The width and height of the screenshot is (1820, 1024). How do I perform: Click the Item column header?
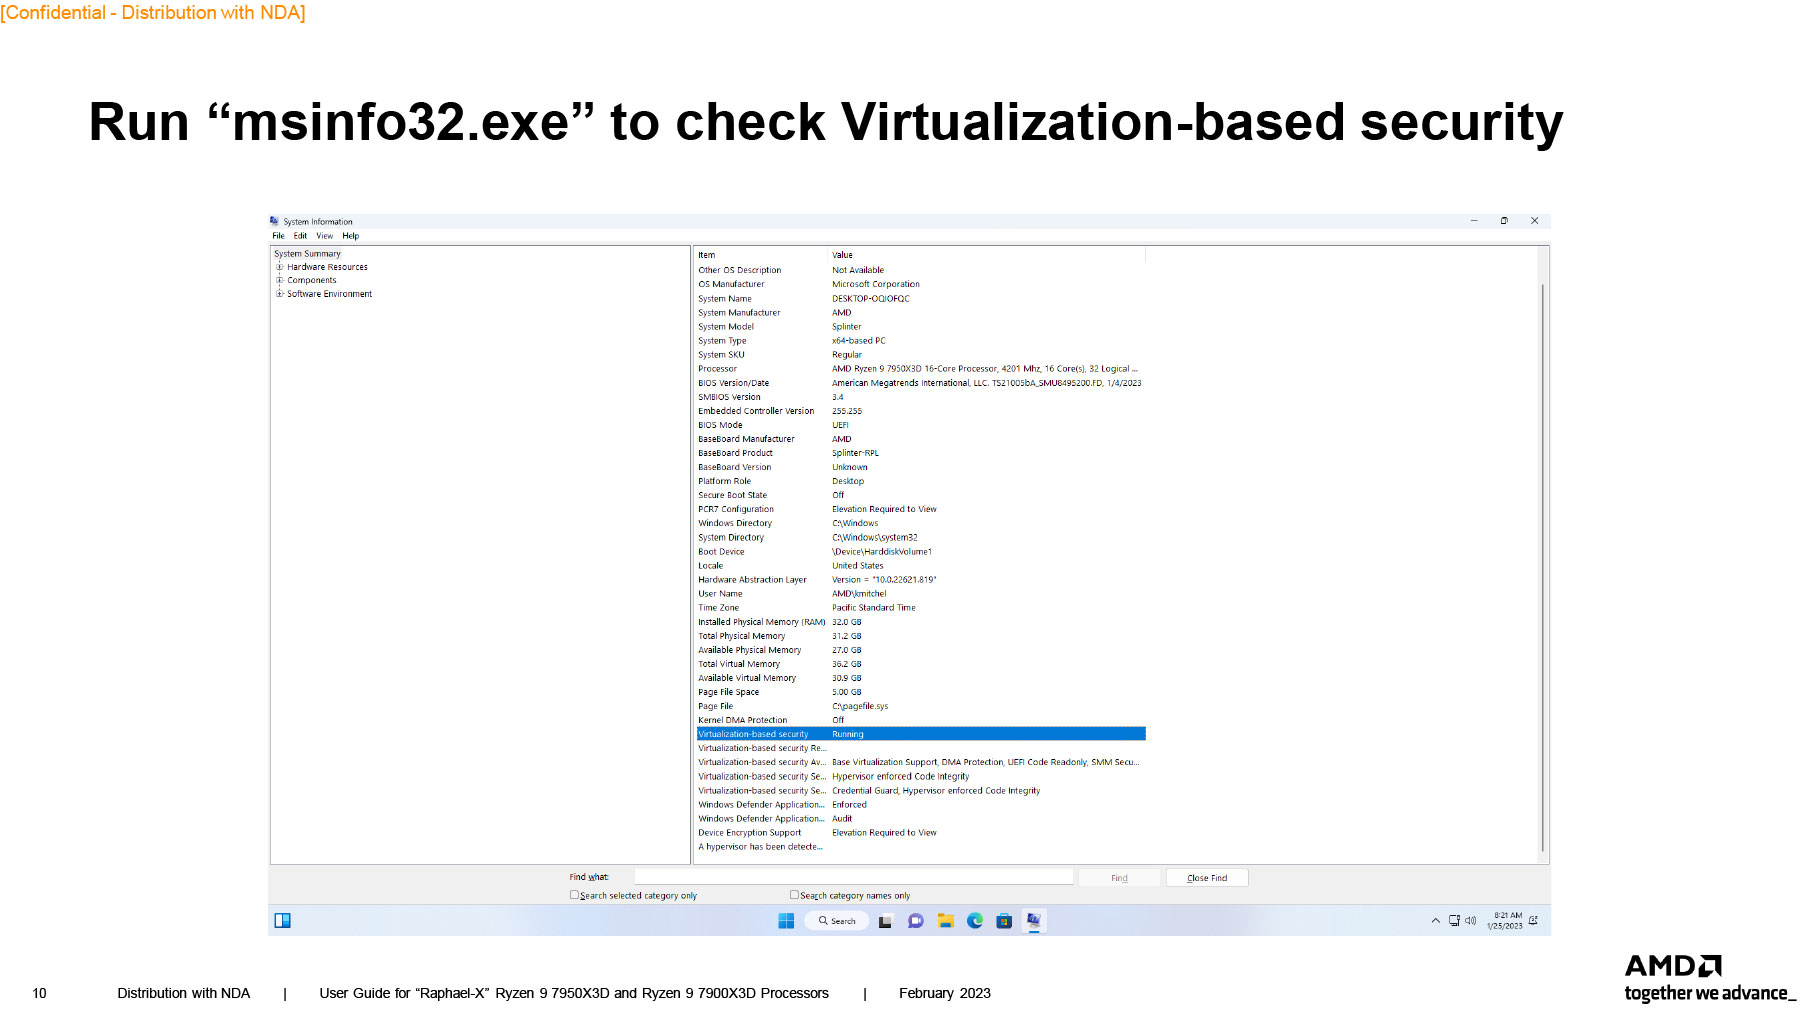tap(762, 255)
